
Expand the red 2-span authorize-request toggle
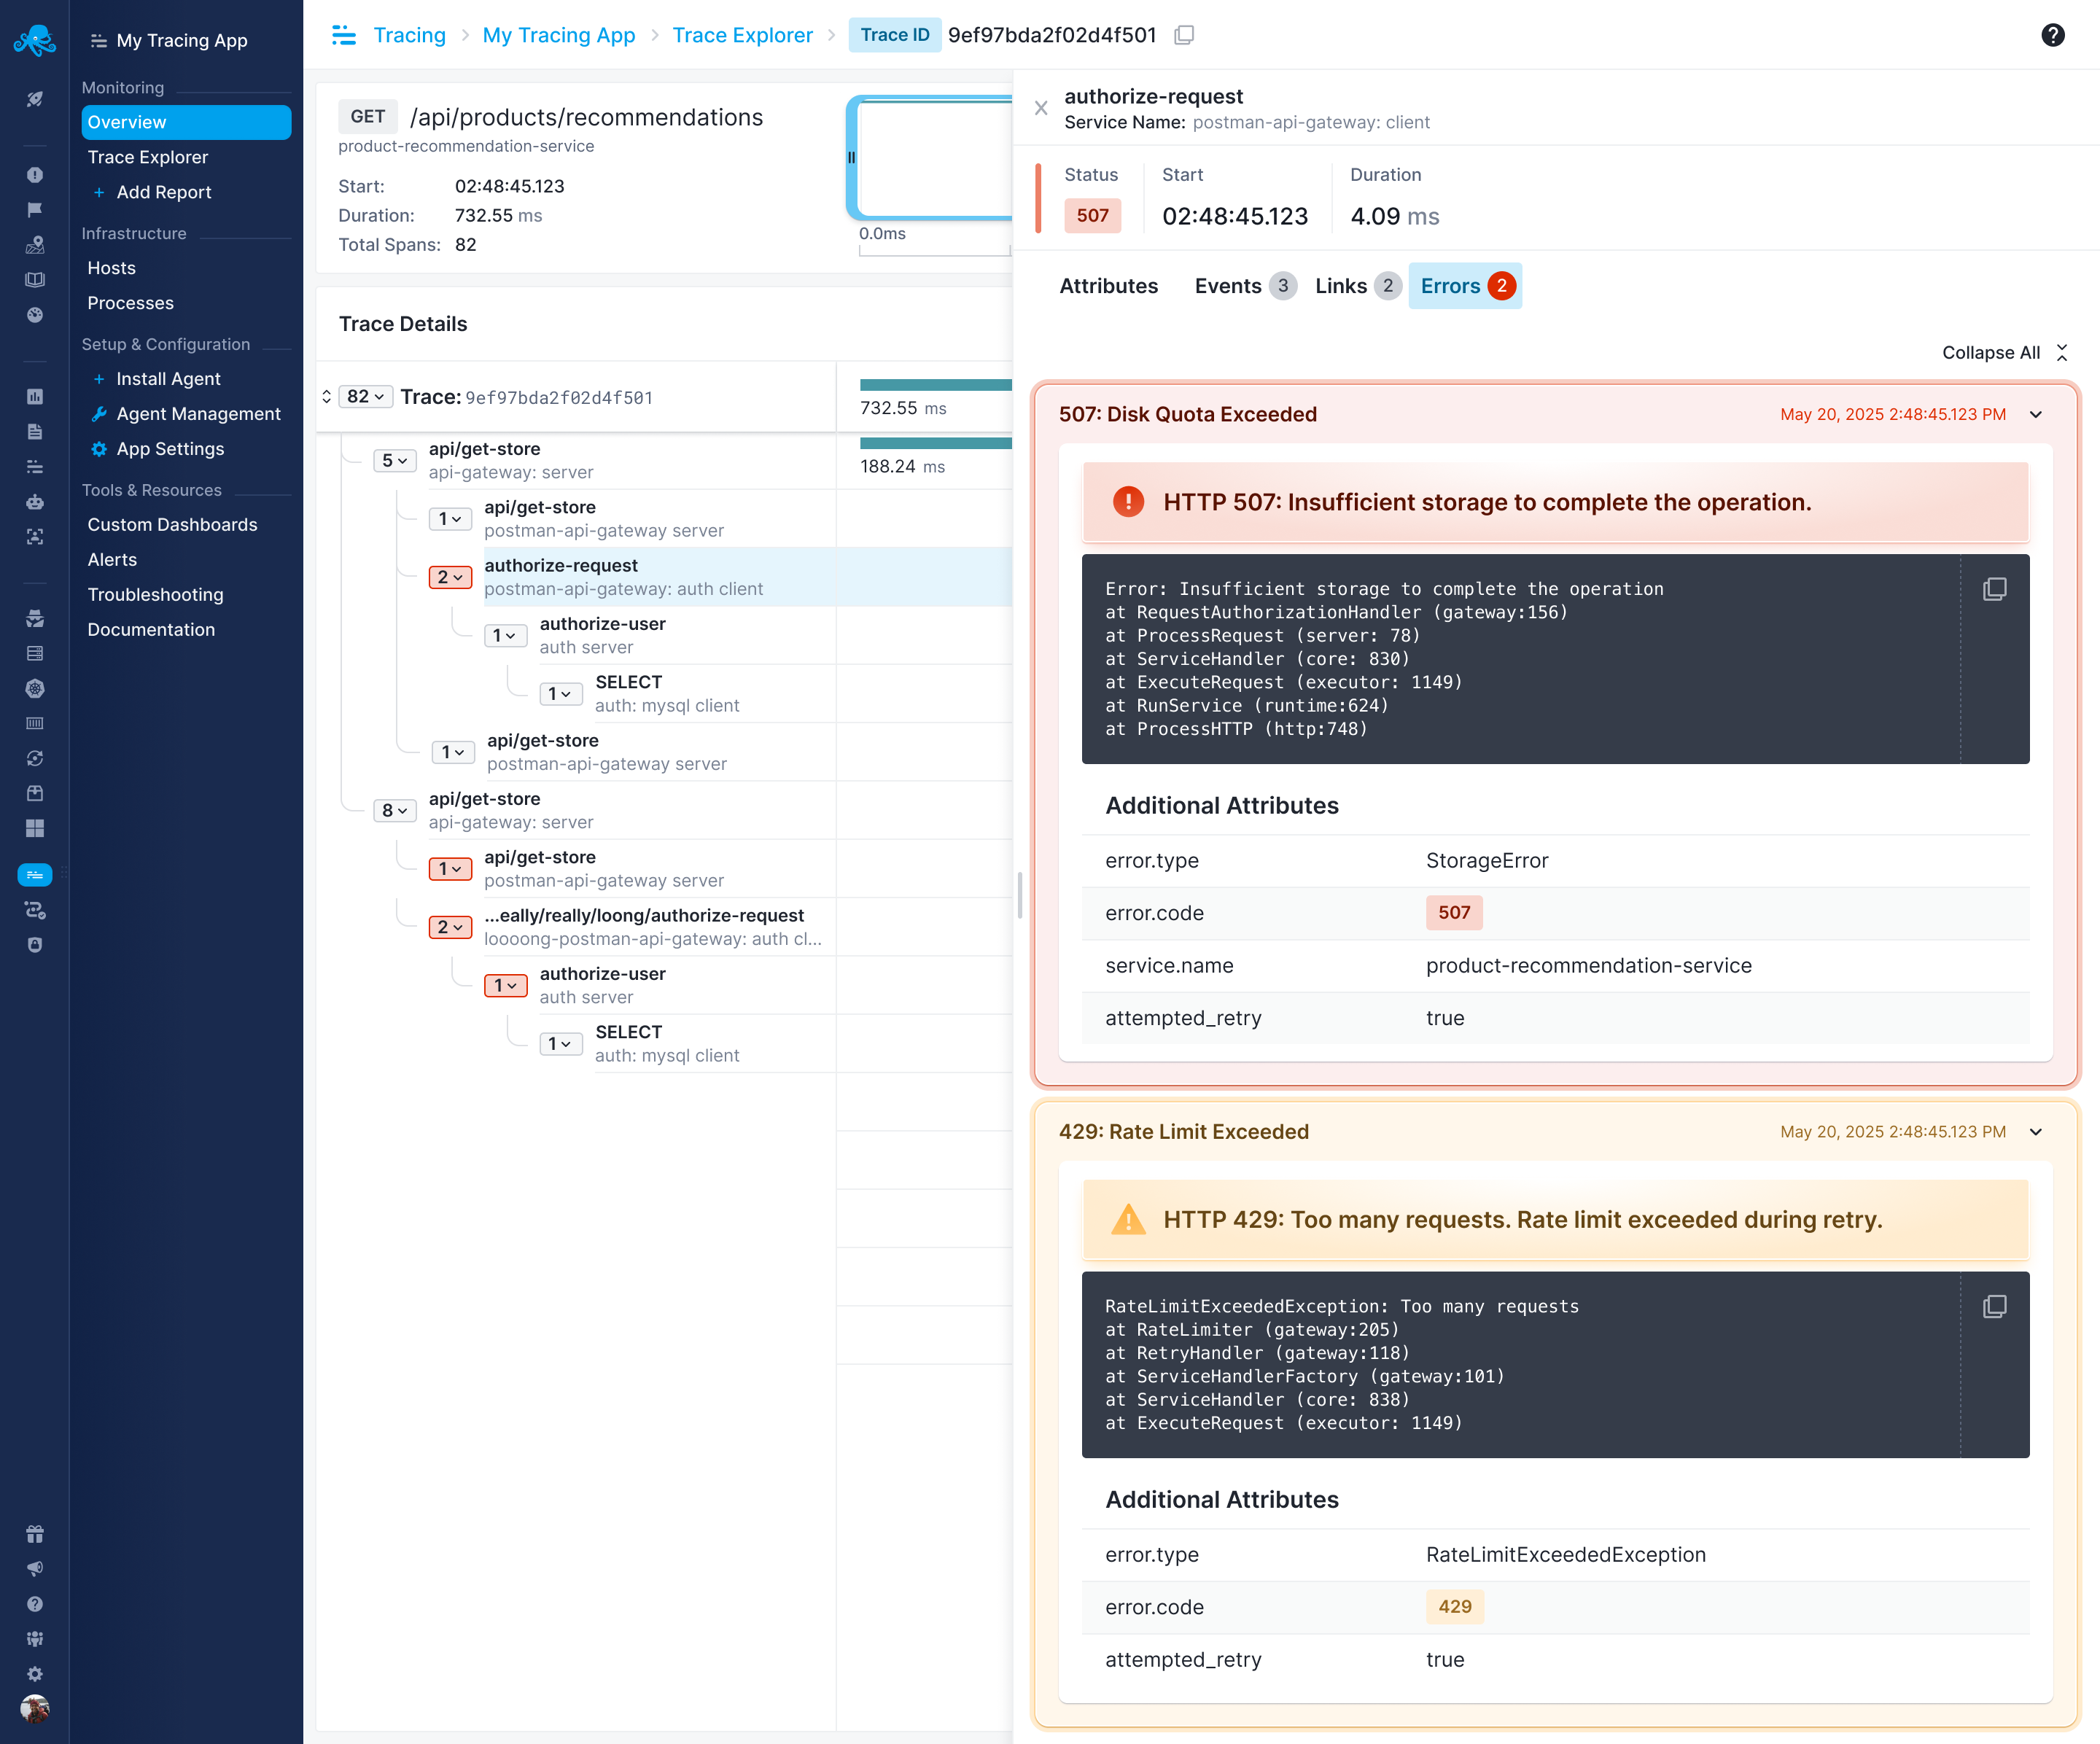450,577
